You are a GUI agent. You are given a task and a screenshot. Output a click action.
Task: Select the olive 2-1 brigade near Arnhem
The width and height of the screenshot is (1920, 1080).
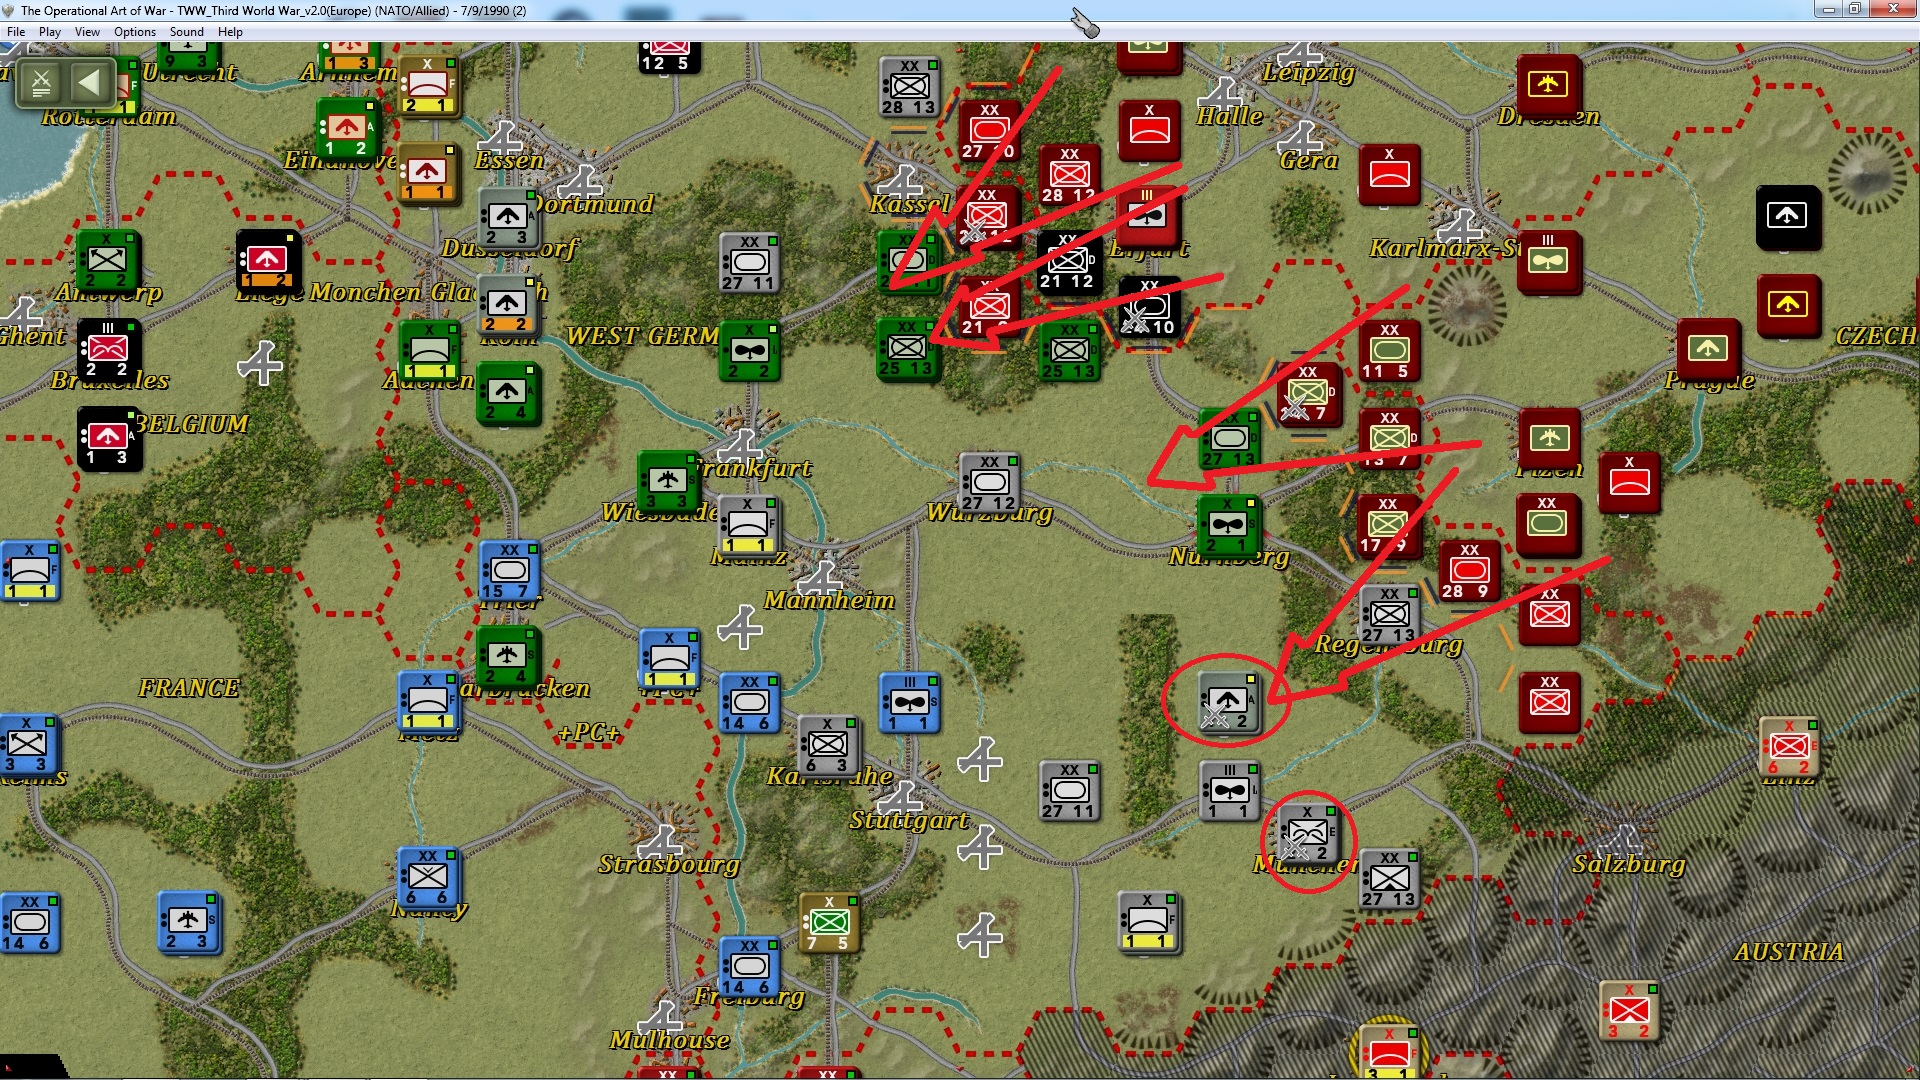pos(428,85)
